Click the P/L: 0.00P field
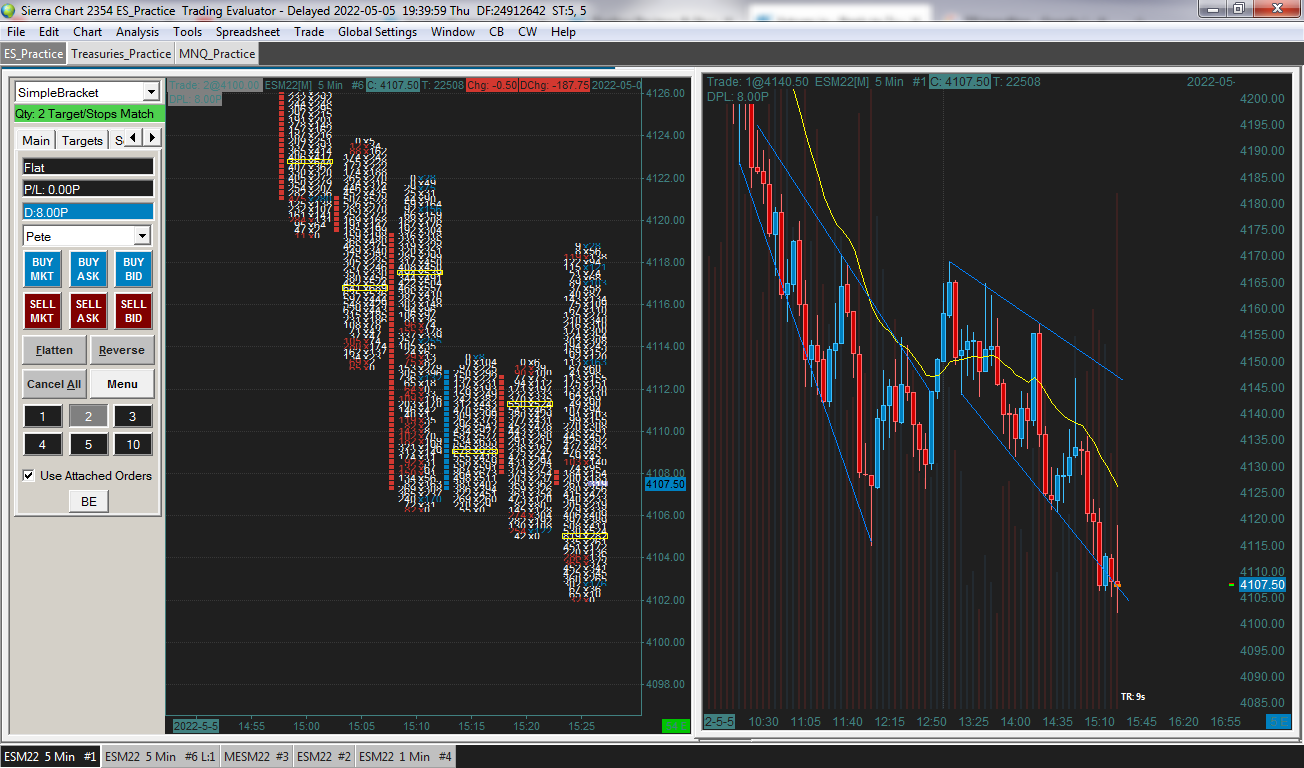This screenshot has width=1304, height=768. 88,189
